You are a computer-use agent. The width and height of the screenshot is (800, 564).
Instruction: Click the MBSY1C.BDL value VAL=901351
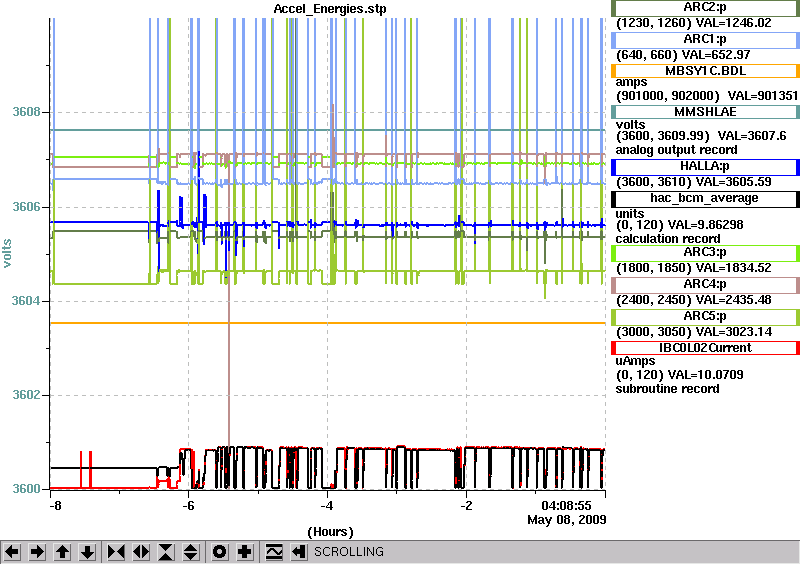[763, 96]
